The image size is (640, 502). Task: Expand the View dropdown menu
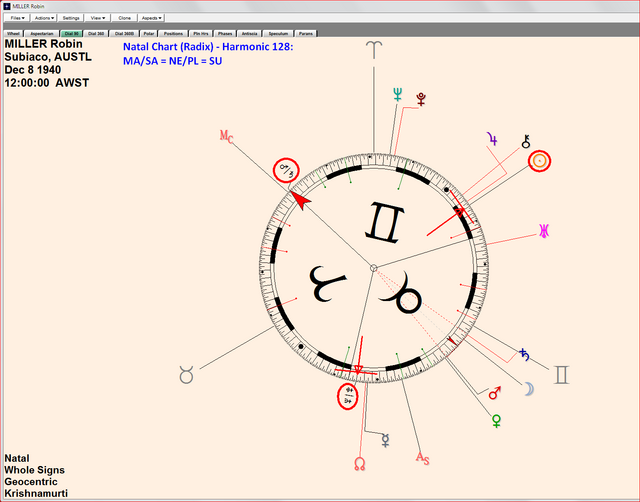(98, 18)
